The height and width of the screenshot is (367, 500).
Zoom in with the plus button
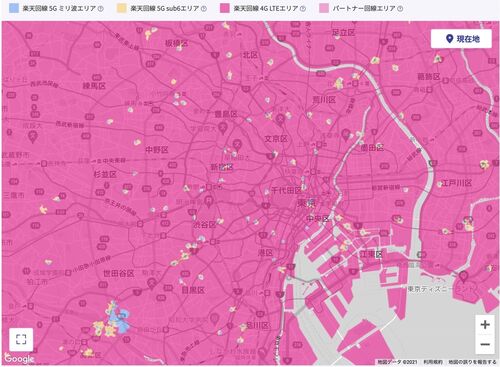tap(485, 324)
